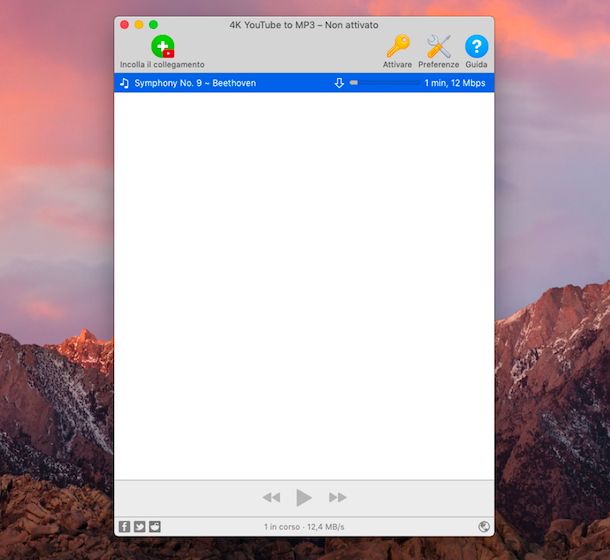Open Preferenze with the tools icon
The height and width of the screenshot is (560, 610).
[x=438, y=46]
